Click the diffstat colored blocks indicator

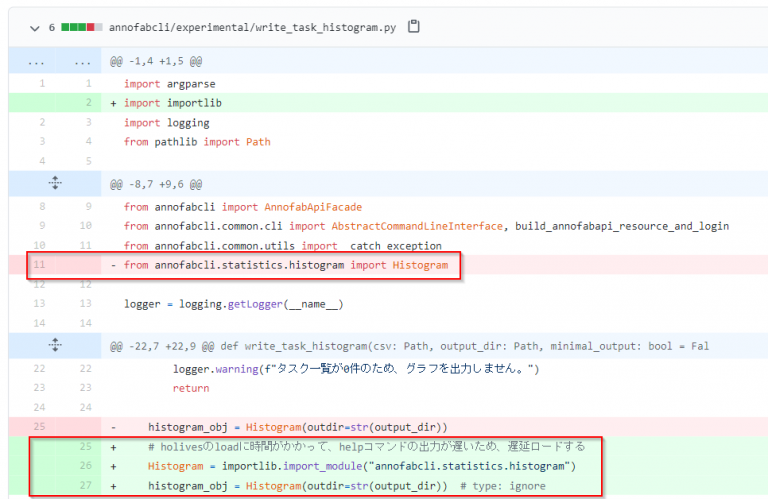pyautogui.click(x=82, y=27)
